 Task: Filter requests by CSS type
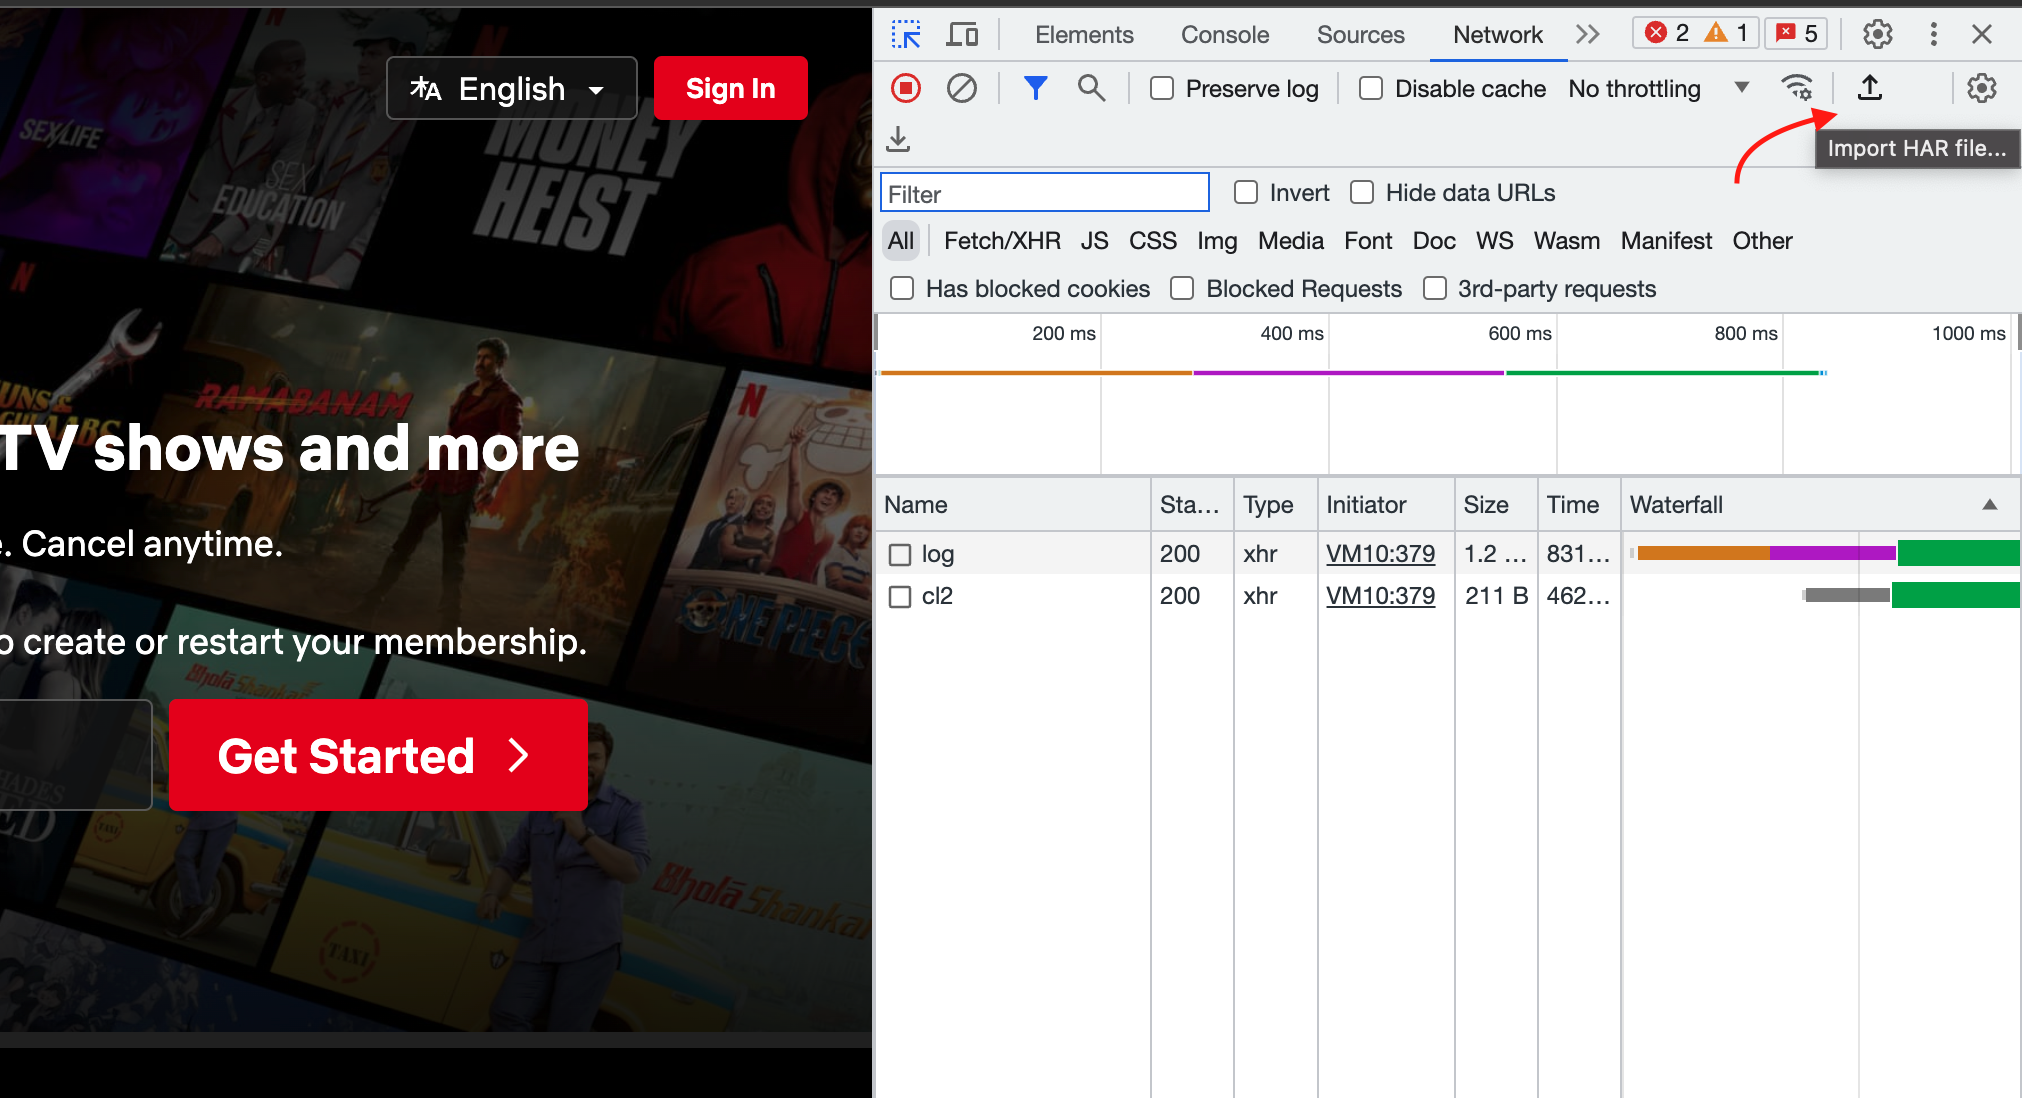[1153, 241]
